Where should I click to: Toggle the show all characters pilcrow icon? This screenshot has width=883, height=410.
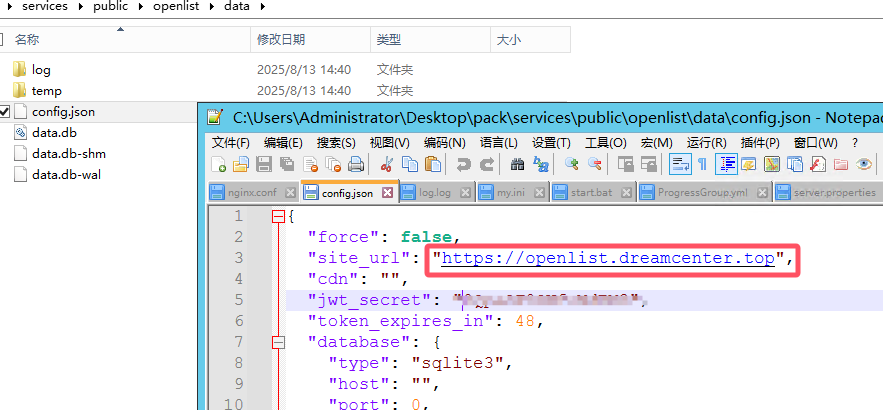pos(702,165)
